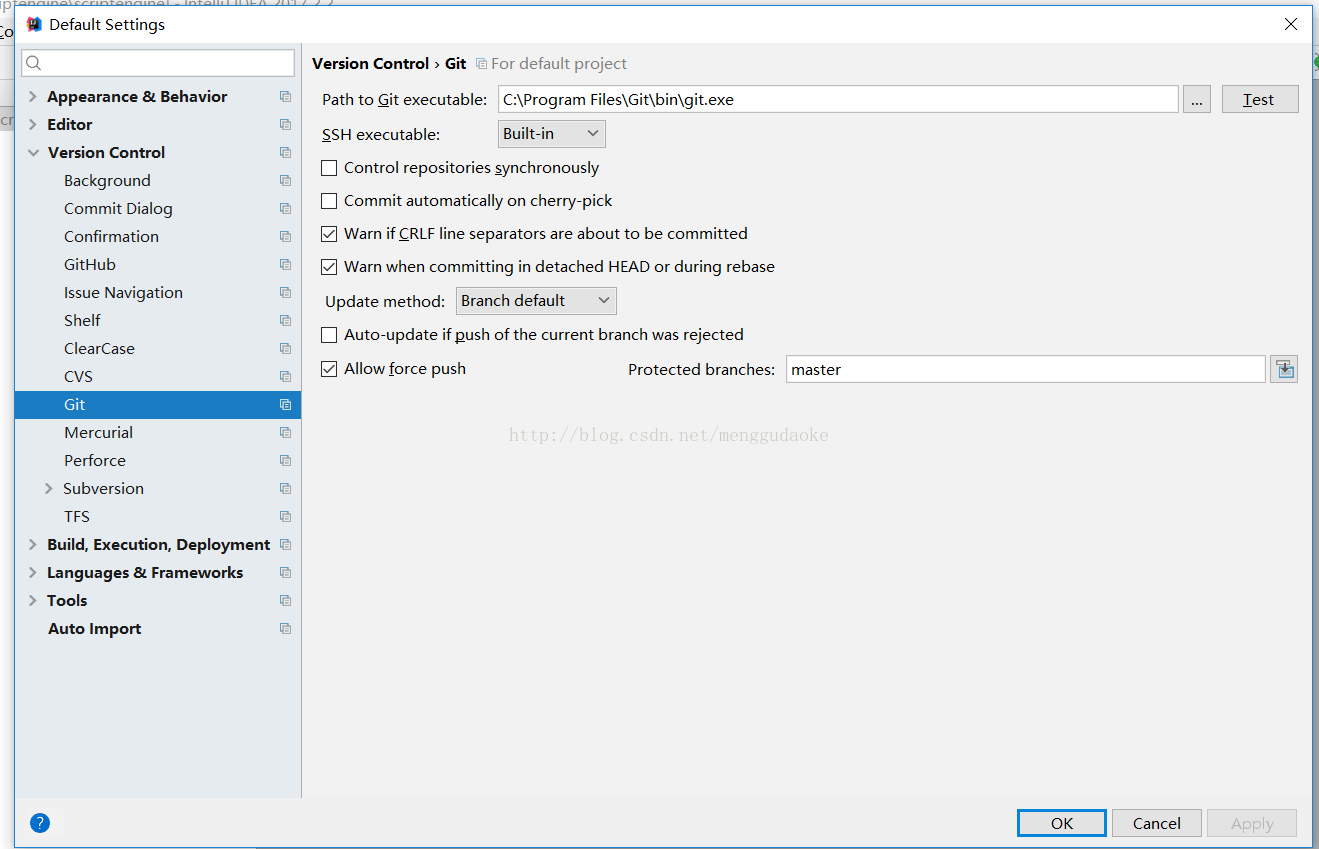Click the project-level icon on the Git row
The height and width of the screenshot is (849, 1319).
coord(285,405)
